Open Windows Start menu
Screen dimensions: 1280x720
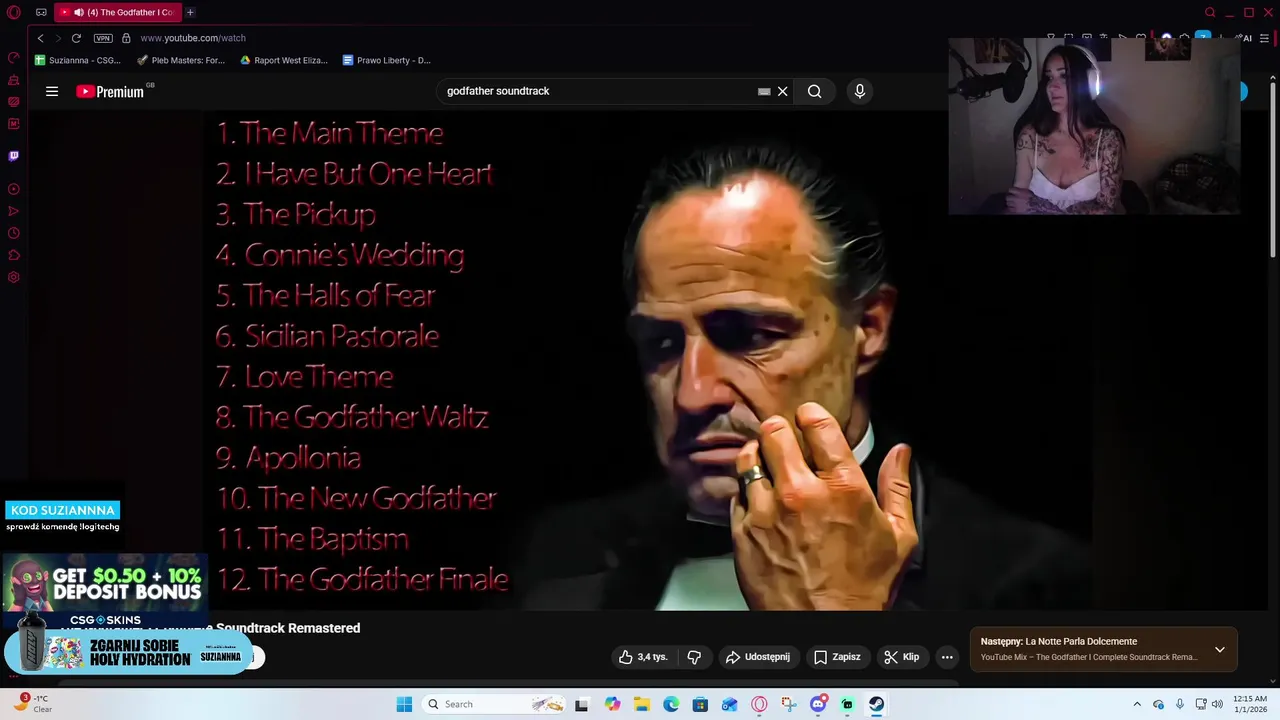click(404, 704)
